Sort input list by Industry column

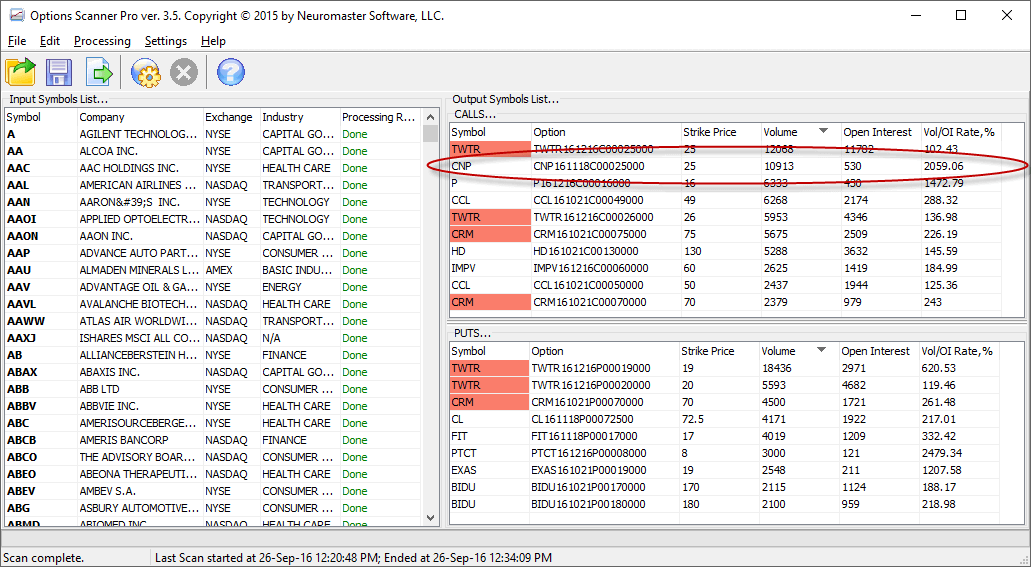coord(300,117)
